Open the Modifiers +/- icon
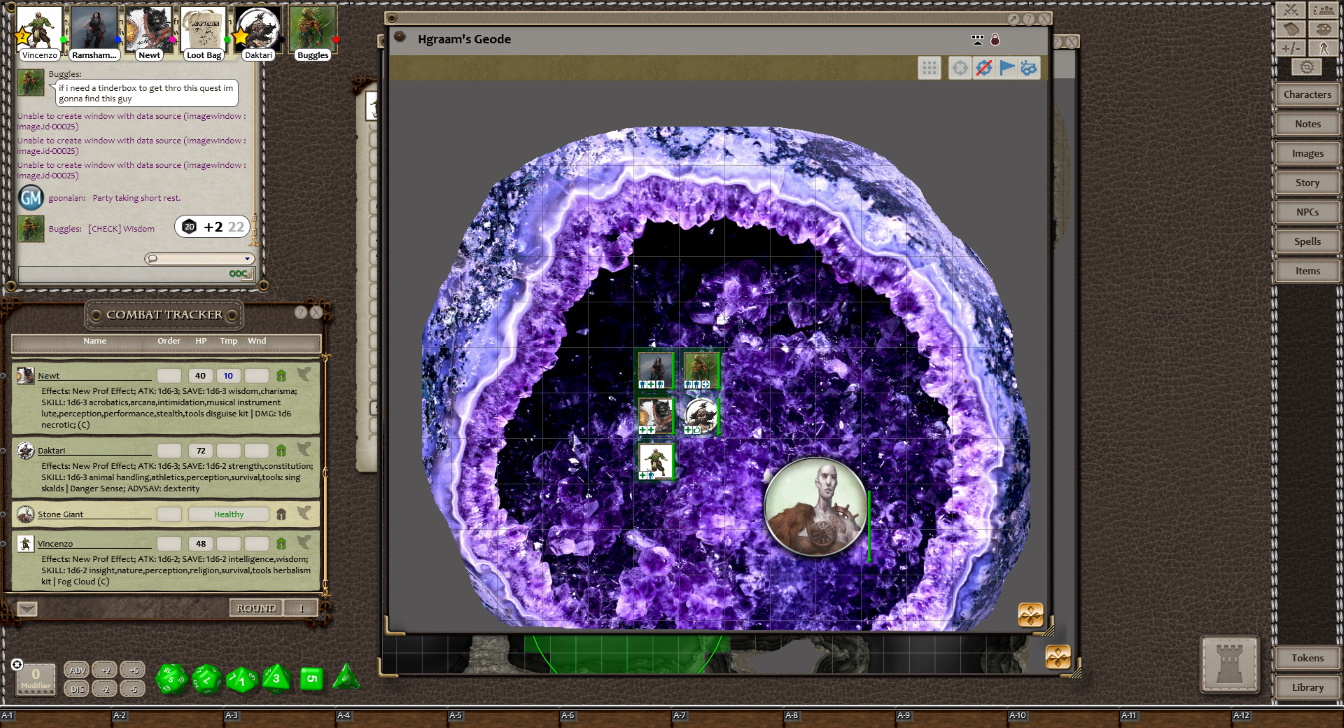 (x=1291, y=48)
